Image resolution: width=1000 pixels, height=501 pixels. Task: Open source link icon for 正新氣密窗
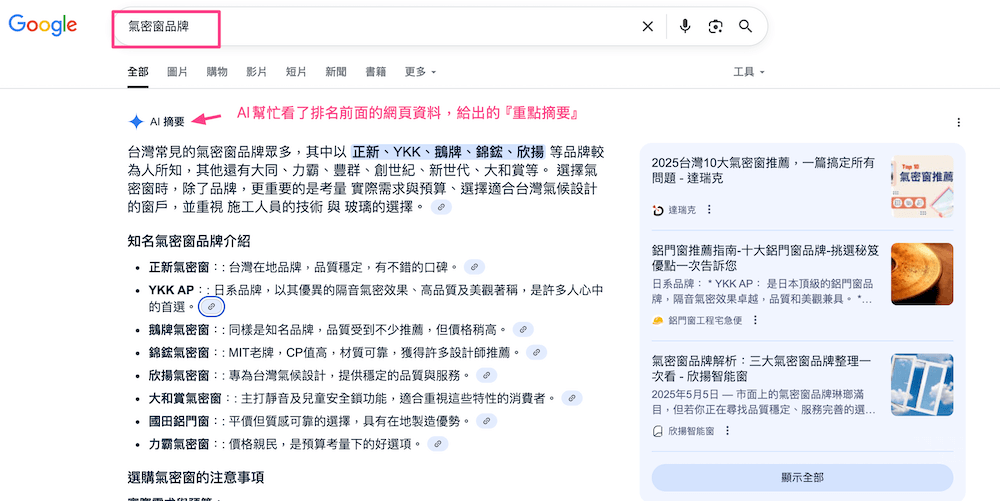pos(474,266)
